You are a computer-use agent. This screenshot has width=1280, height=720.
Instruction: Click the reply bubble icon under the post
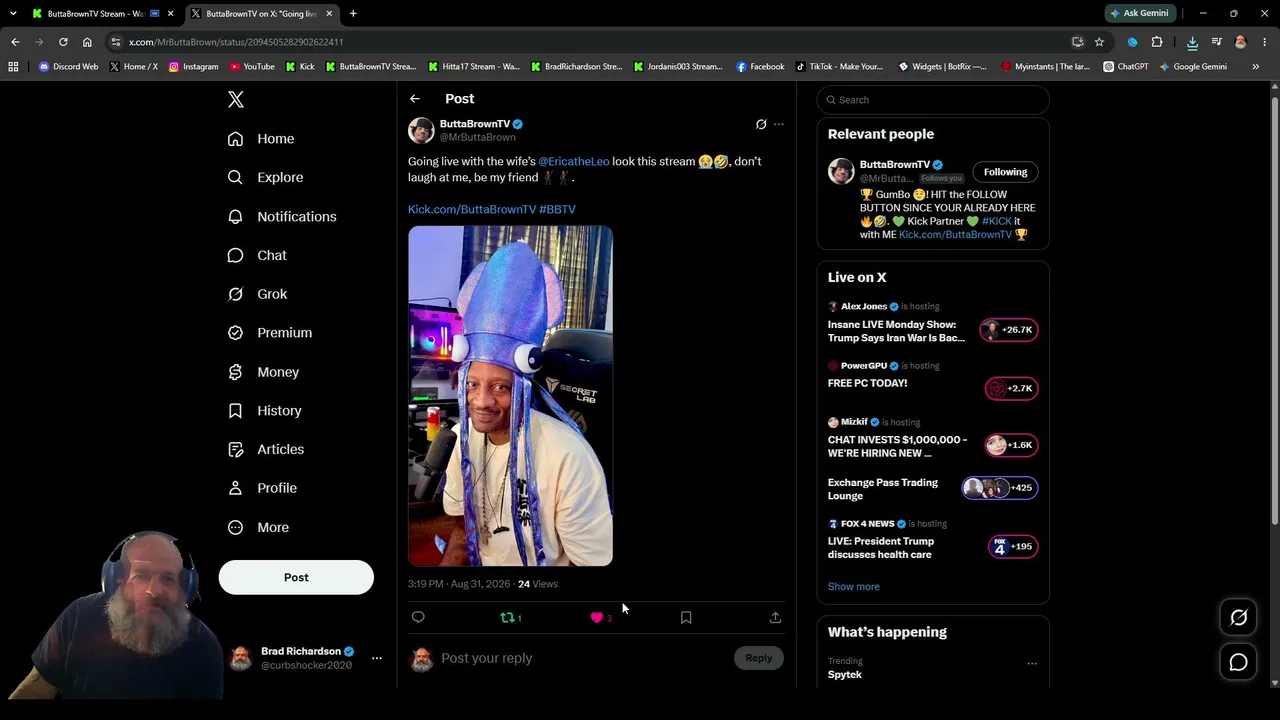click(418, 617)
